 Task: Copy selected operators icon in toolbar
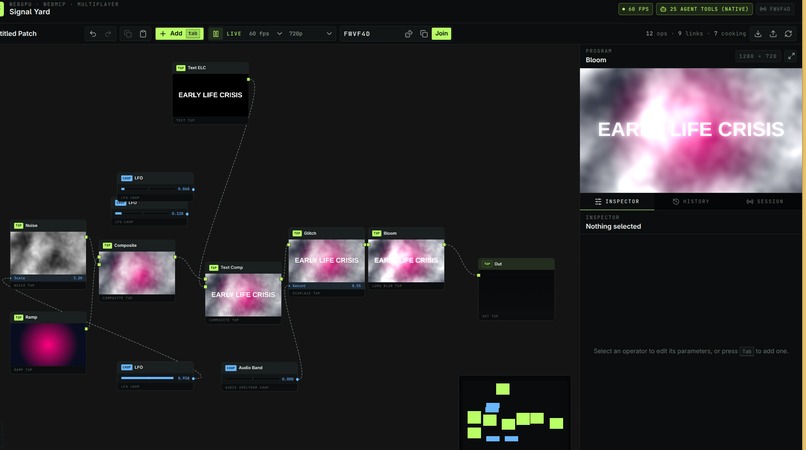tap(127, 34)
